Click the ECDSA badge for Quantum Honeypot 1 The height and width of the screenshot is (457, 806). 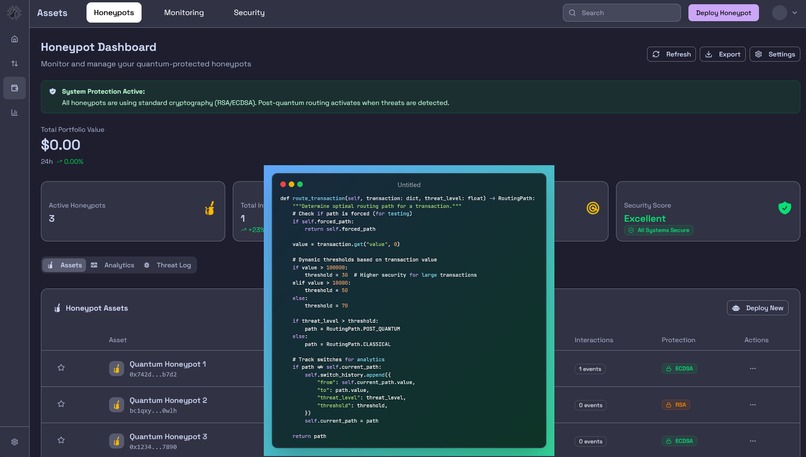pyautogui.click(x=680, y=369)
